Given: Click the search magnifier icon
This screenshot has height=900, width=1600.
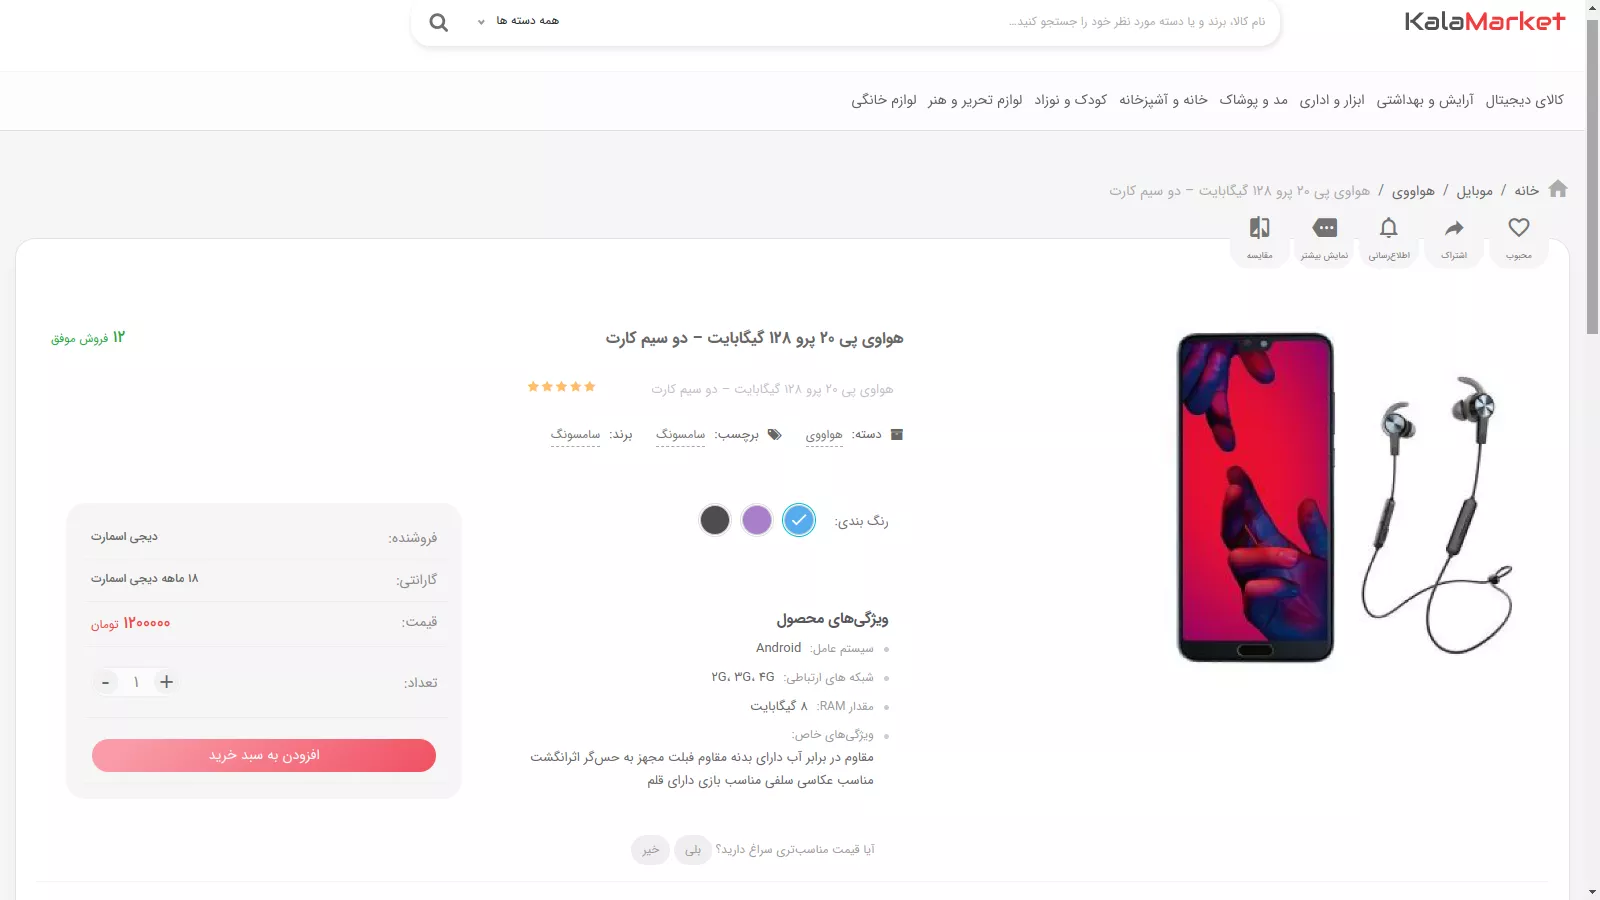Looking at the screenshot, I should pyautogui.click(x=438, y=22).
